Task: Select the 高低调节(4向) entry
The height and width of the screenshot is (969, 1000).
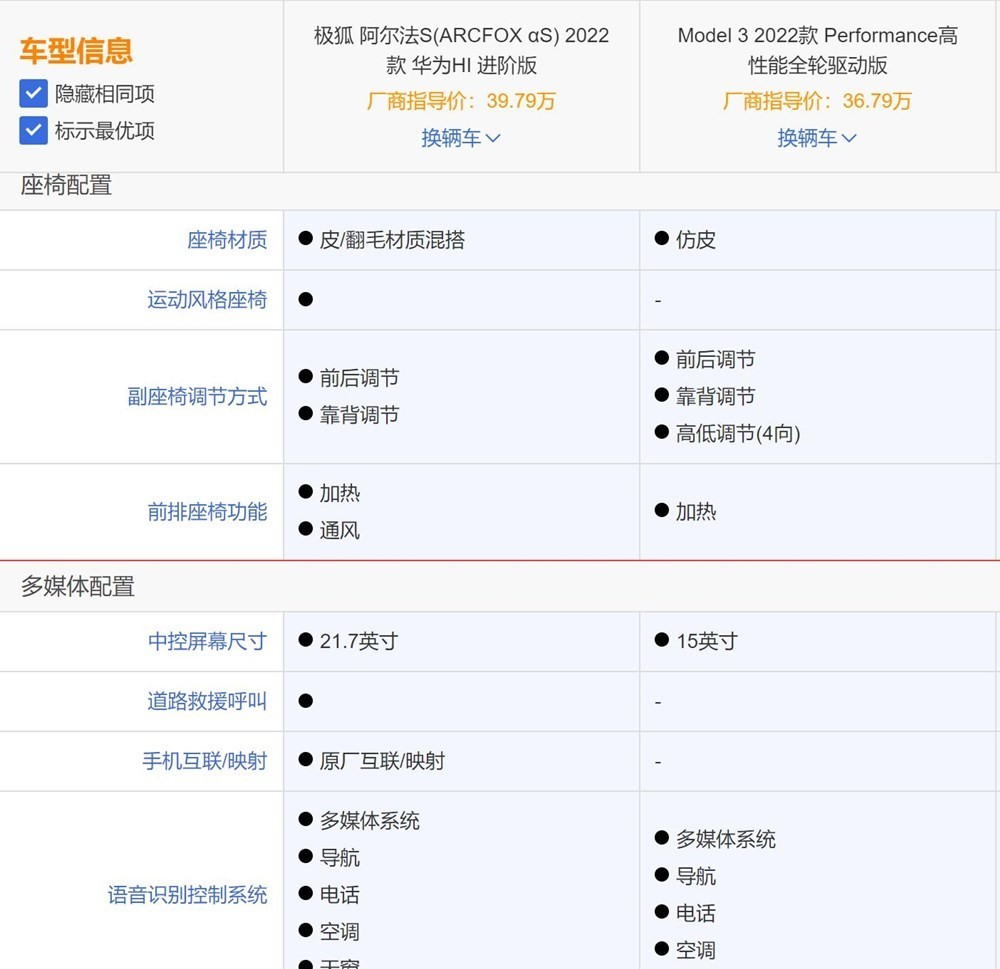Action: point(728,434)
